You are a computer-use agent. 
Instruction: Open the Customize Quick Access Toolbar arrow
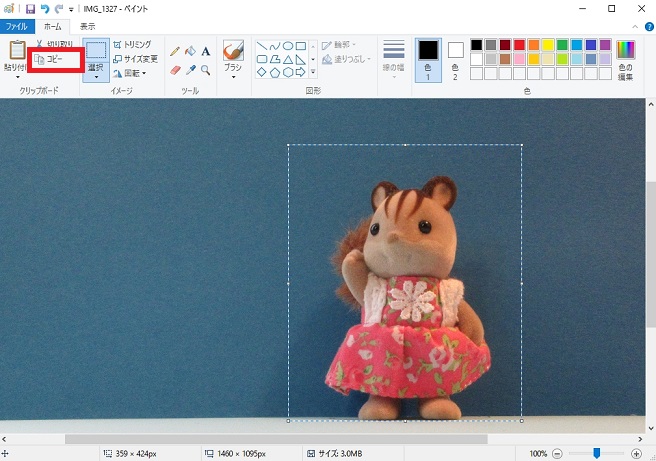pos(71,9)
